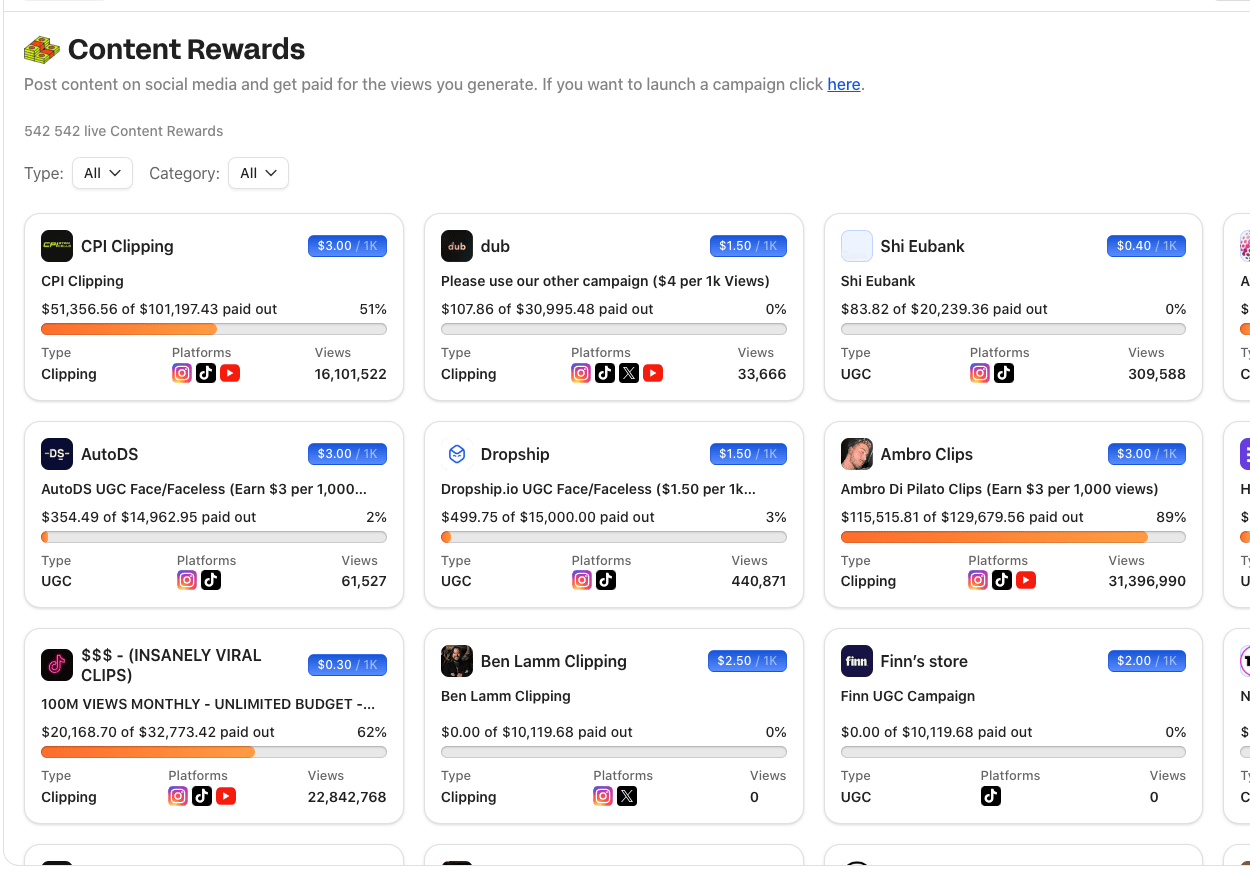This screenshot has height=876, width=1250.
Task: Click the X icon on Ben Lamm Clipping card
Action: coord(627,796)
